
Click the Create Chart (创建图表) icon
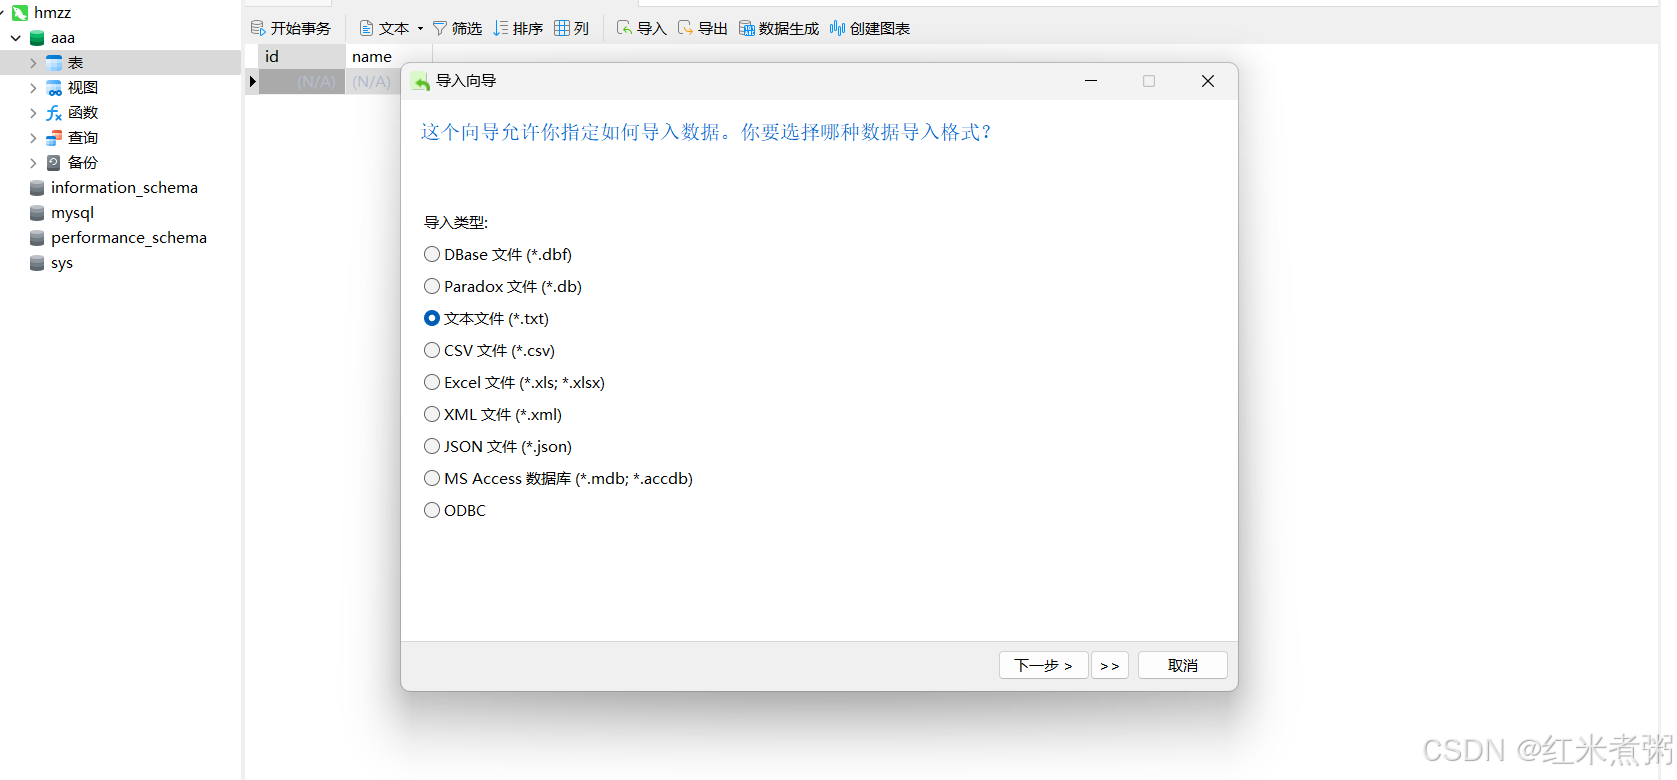point(838,28)
